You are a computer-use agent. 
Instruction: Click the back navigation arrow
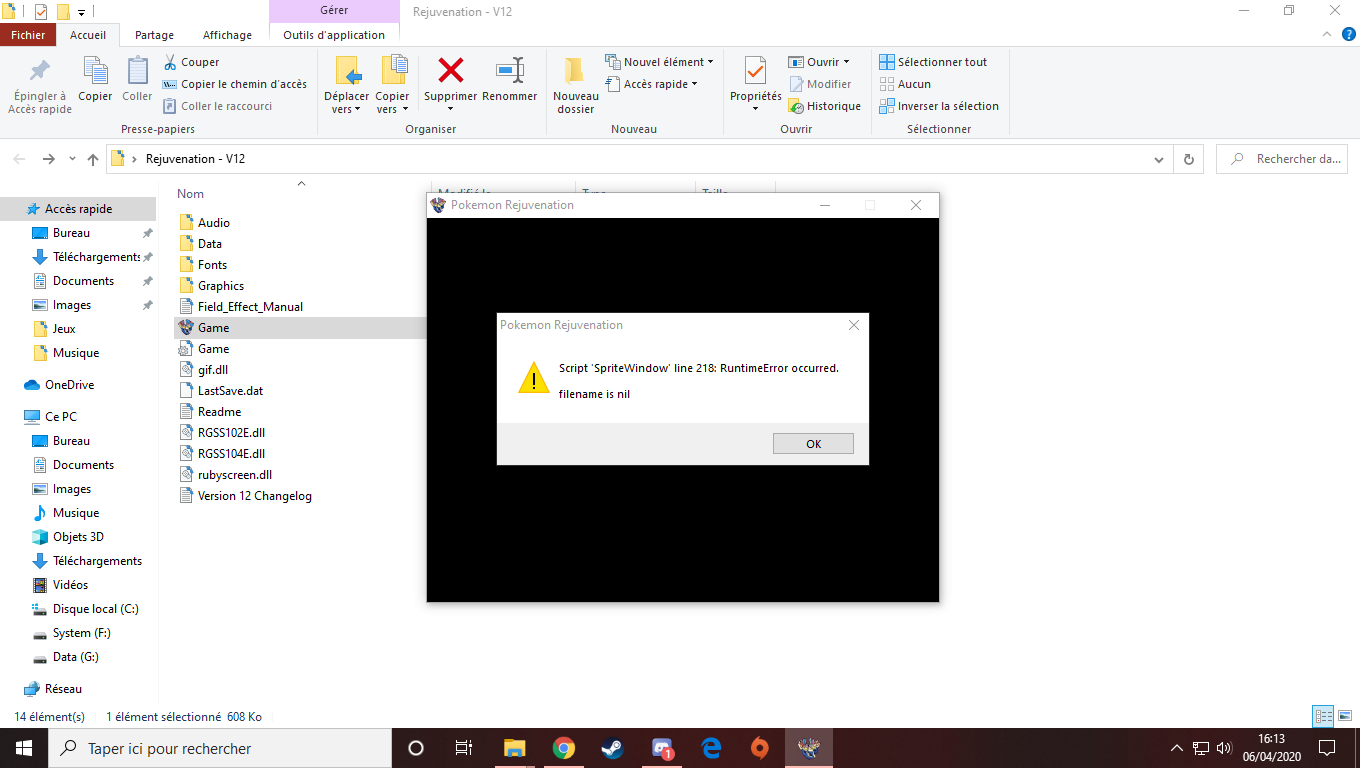pyautogui.click(x=20, y=159)
